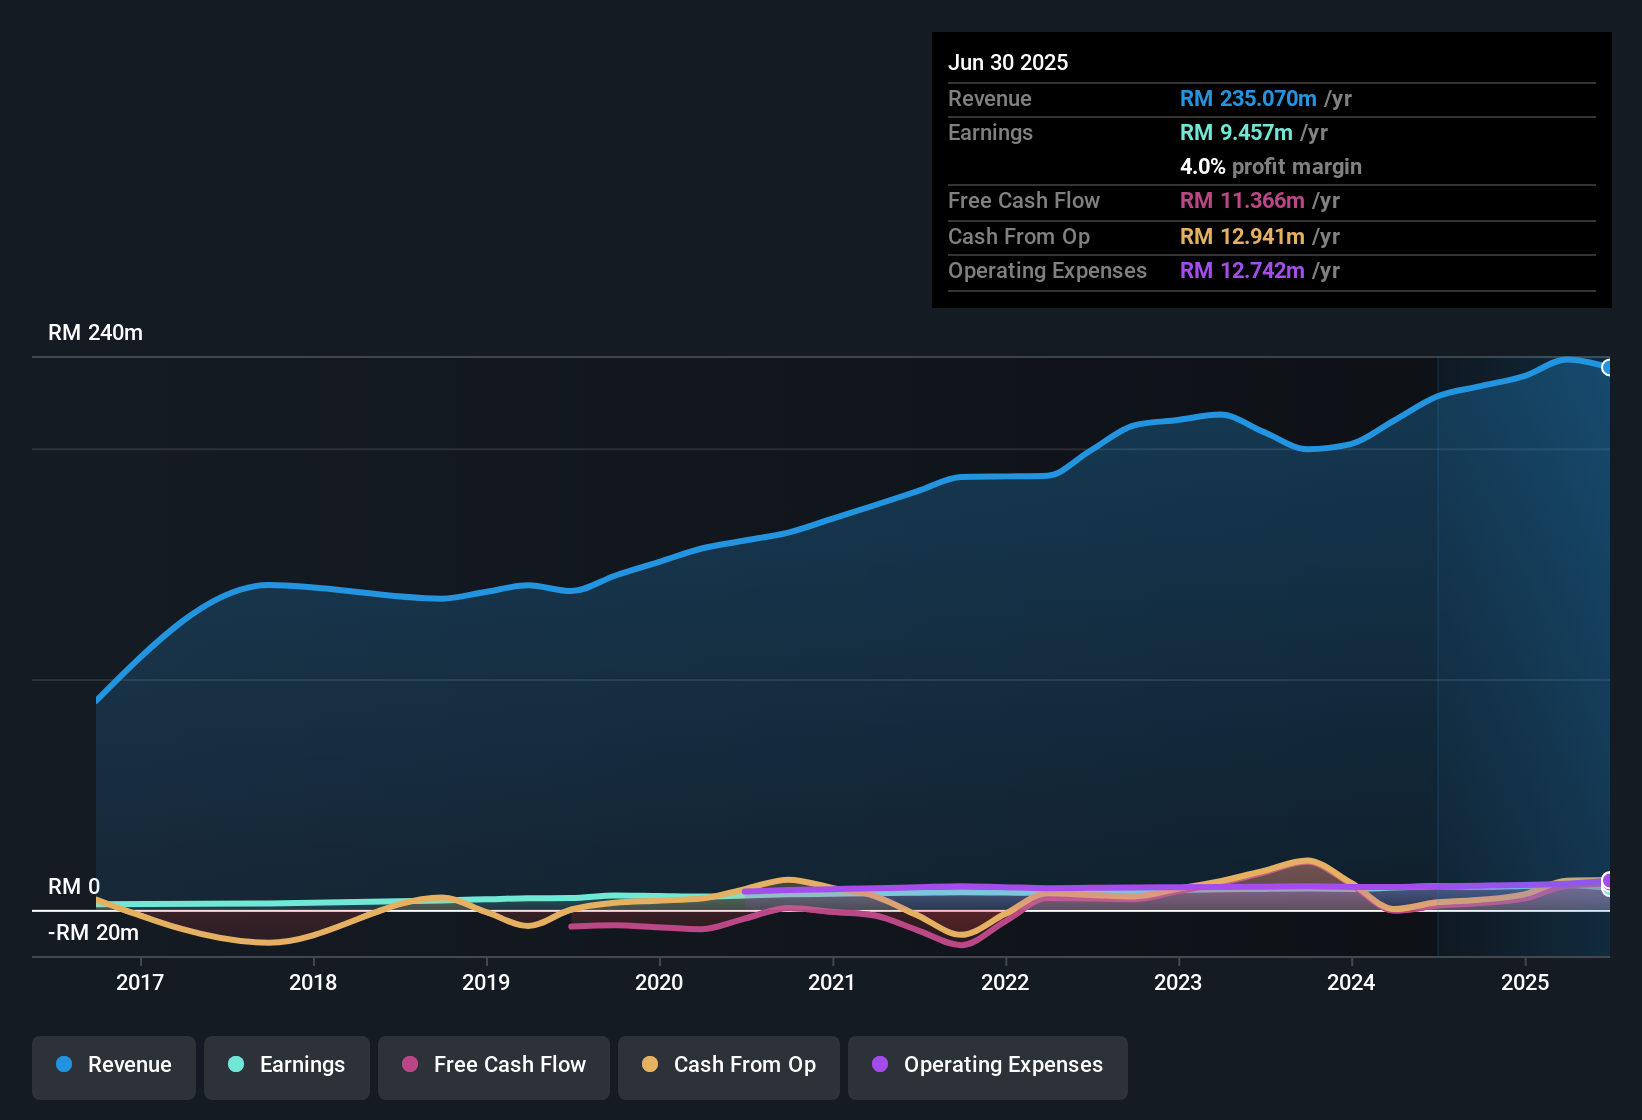The height and width of the screenshot is (1120, 1642).
Task: Click the pink Free Cash Flow legend dot
Action: tap(409, 1065)
